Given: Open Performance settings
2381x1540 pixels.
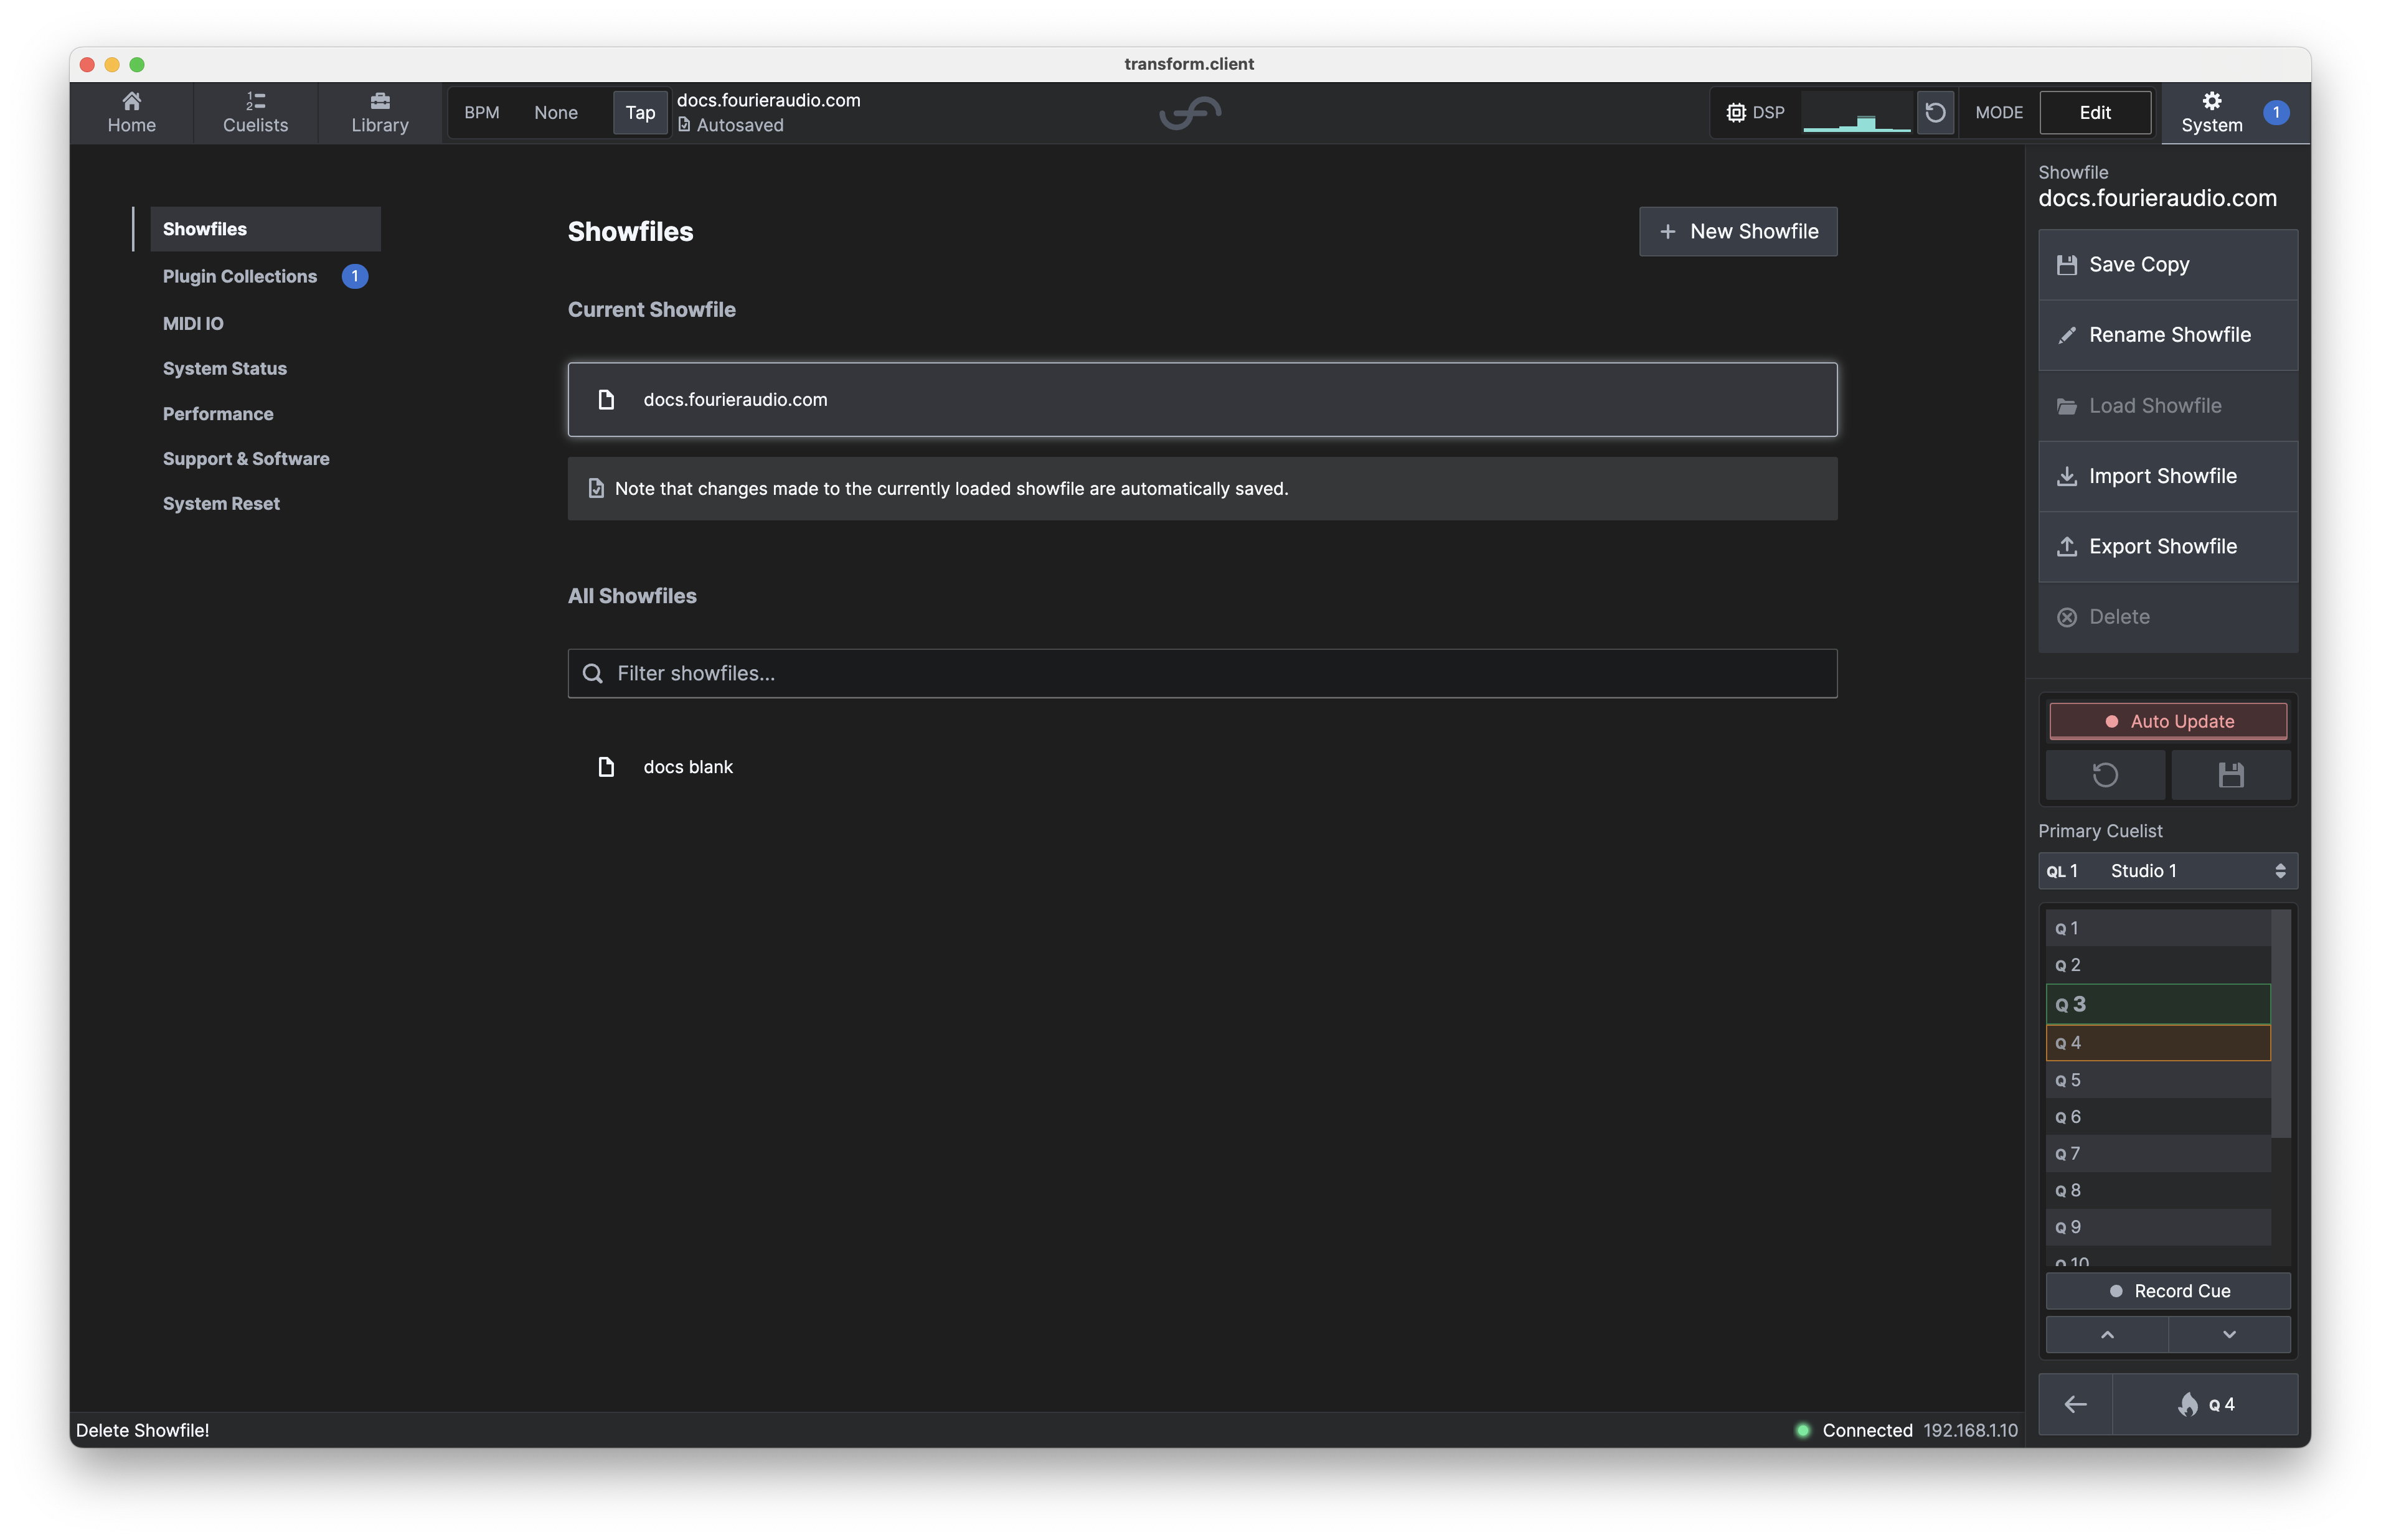Looking at the screenshot, I should coord(218,413).
